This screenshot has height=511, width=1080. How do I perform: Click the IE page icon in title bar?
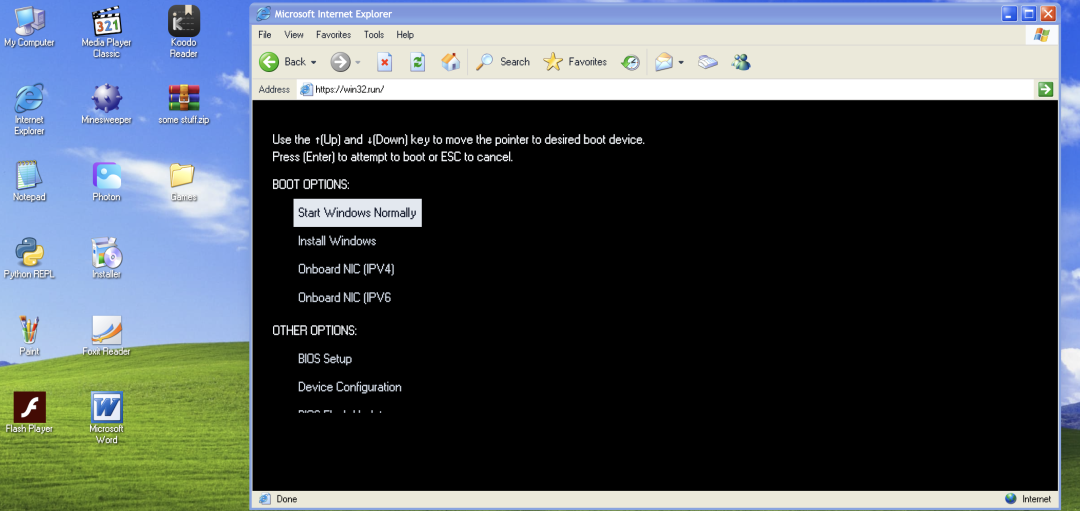(x=262, y=13)
